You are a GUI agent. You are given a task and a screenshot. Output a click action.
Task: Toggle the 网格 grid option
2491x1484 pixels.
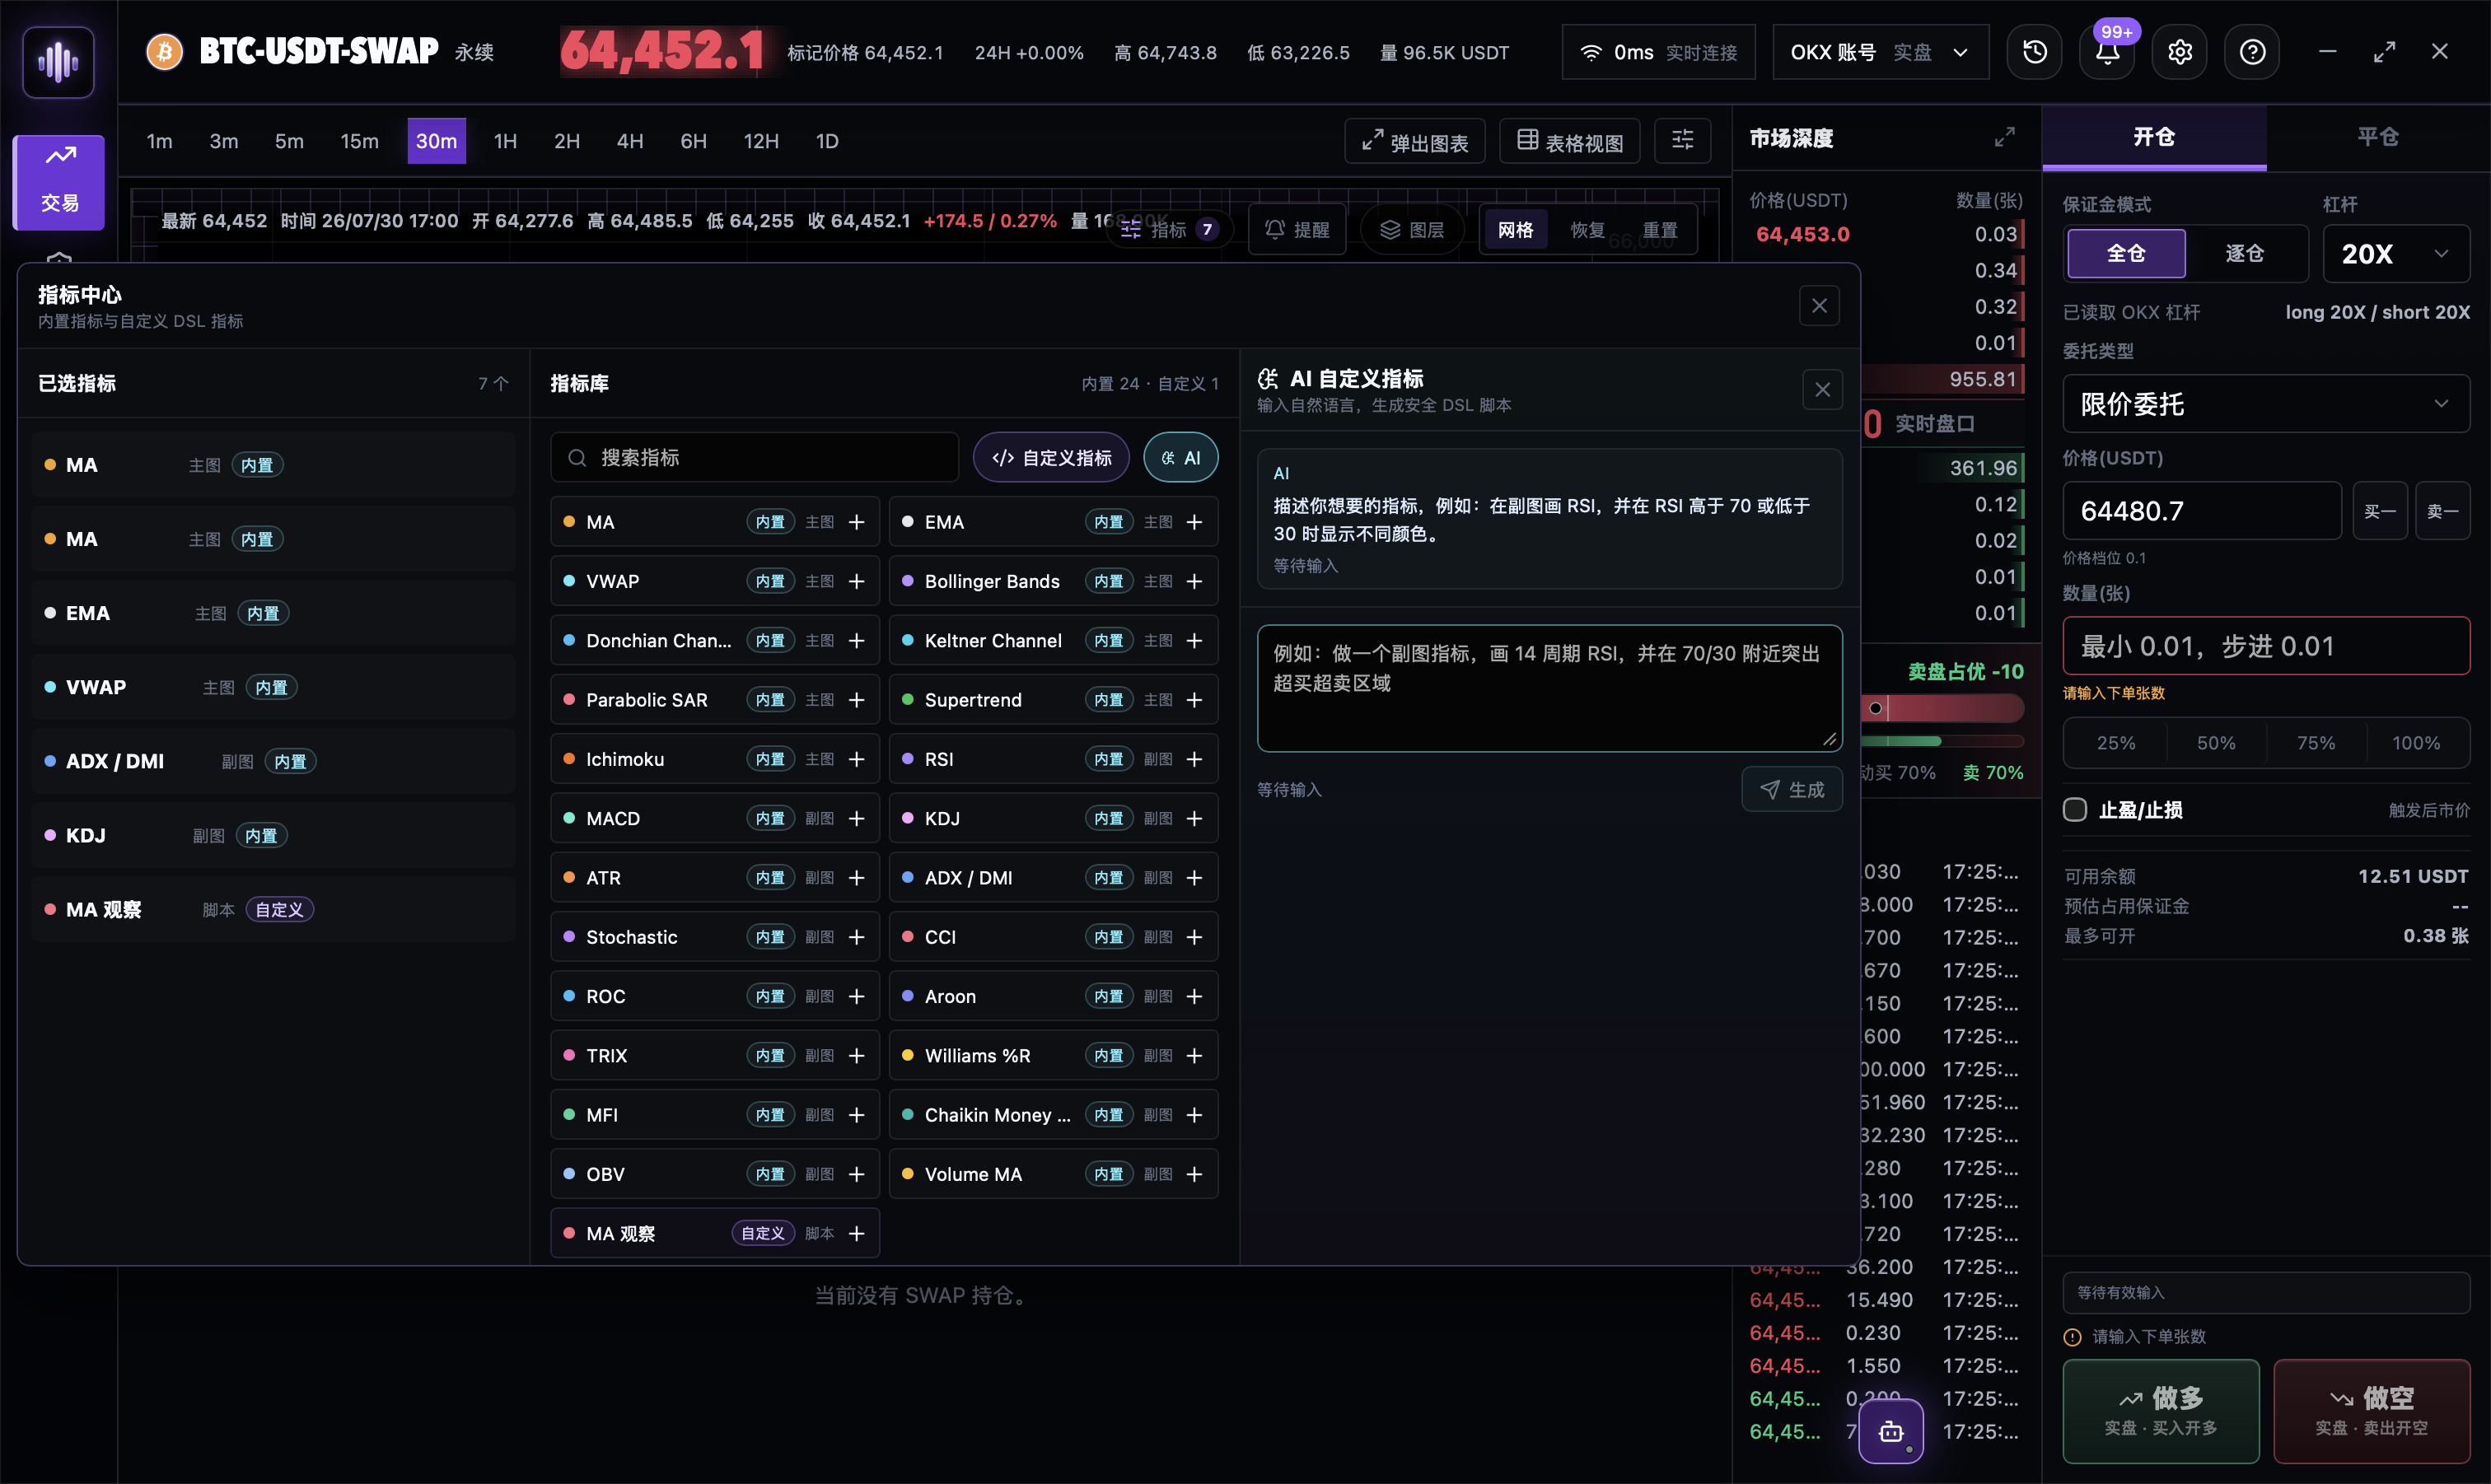click(1515, 230)
